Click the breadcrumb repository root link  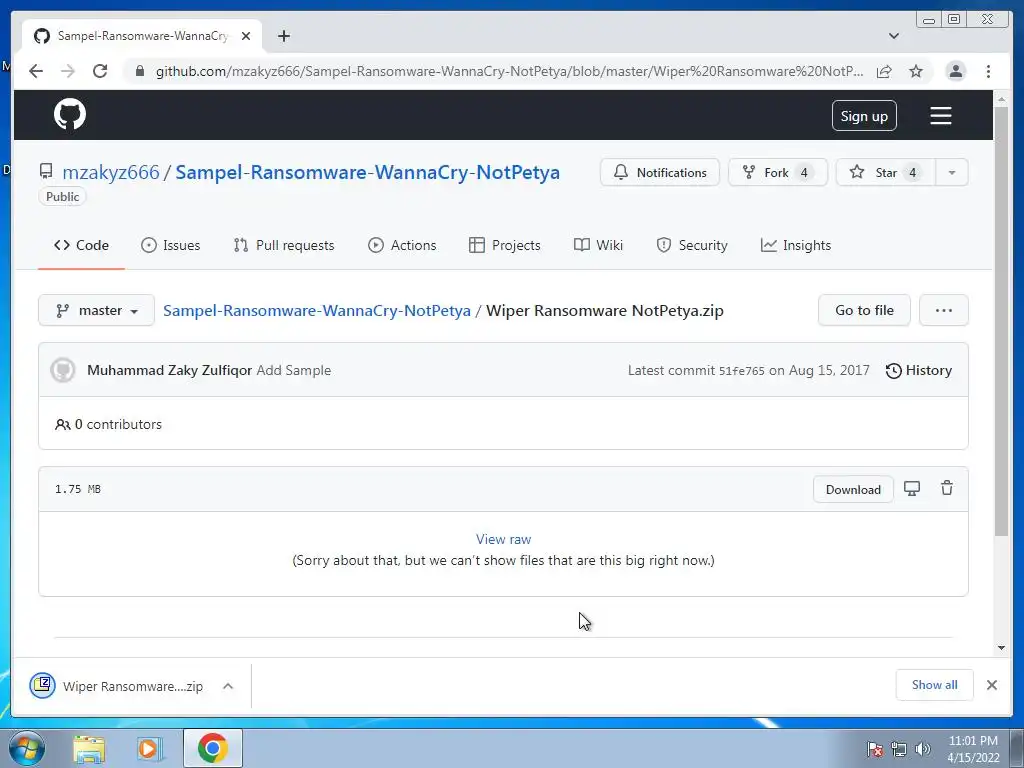pyautogui.click(x=317, y=310)
